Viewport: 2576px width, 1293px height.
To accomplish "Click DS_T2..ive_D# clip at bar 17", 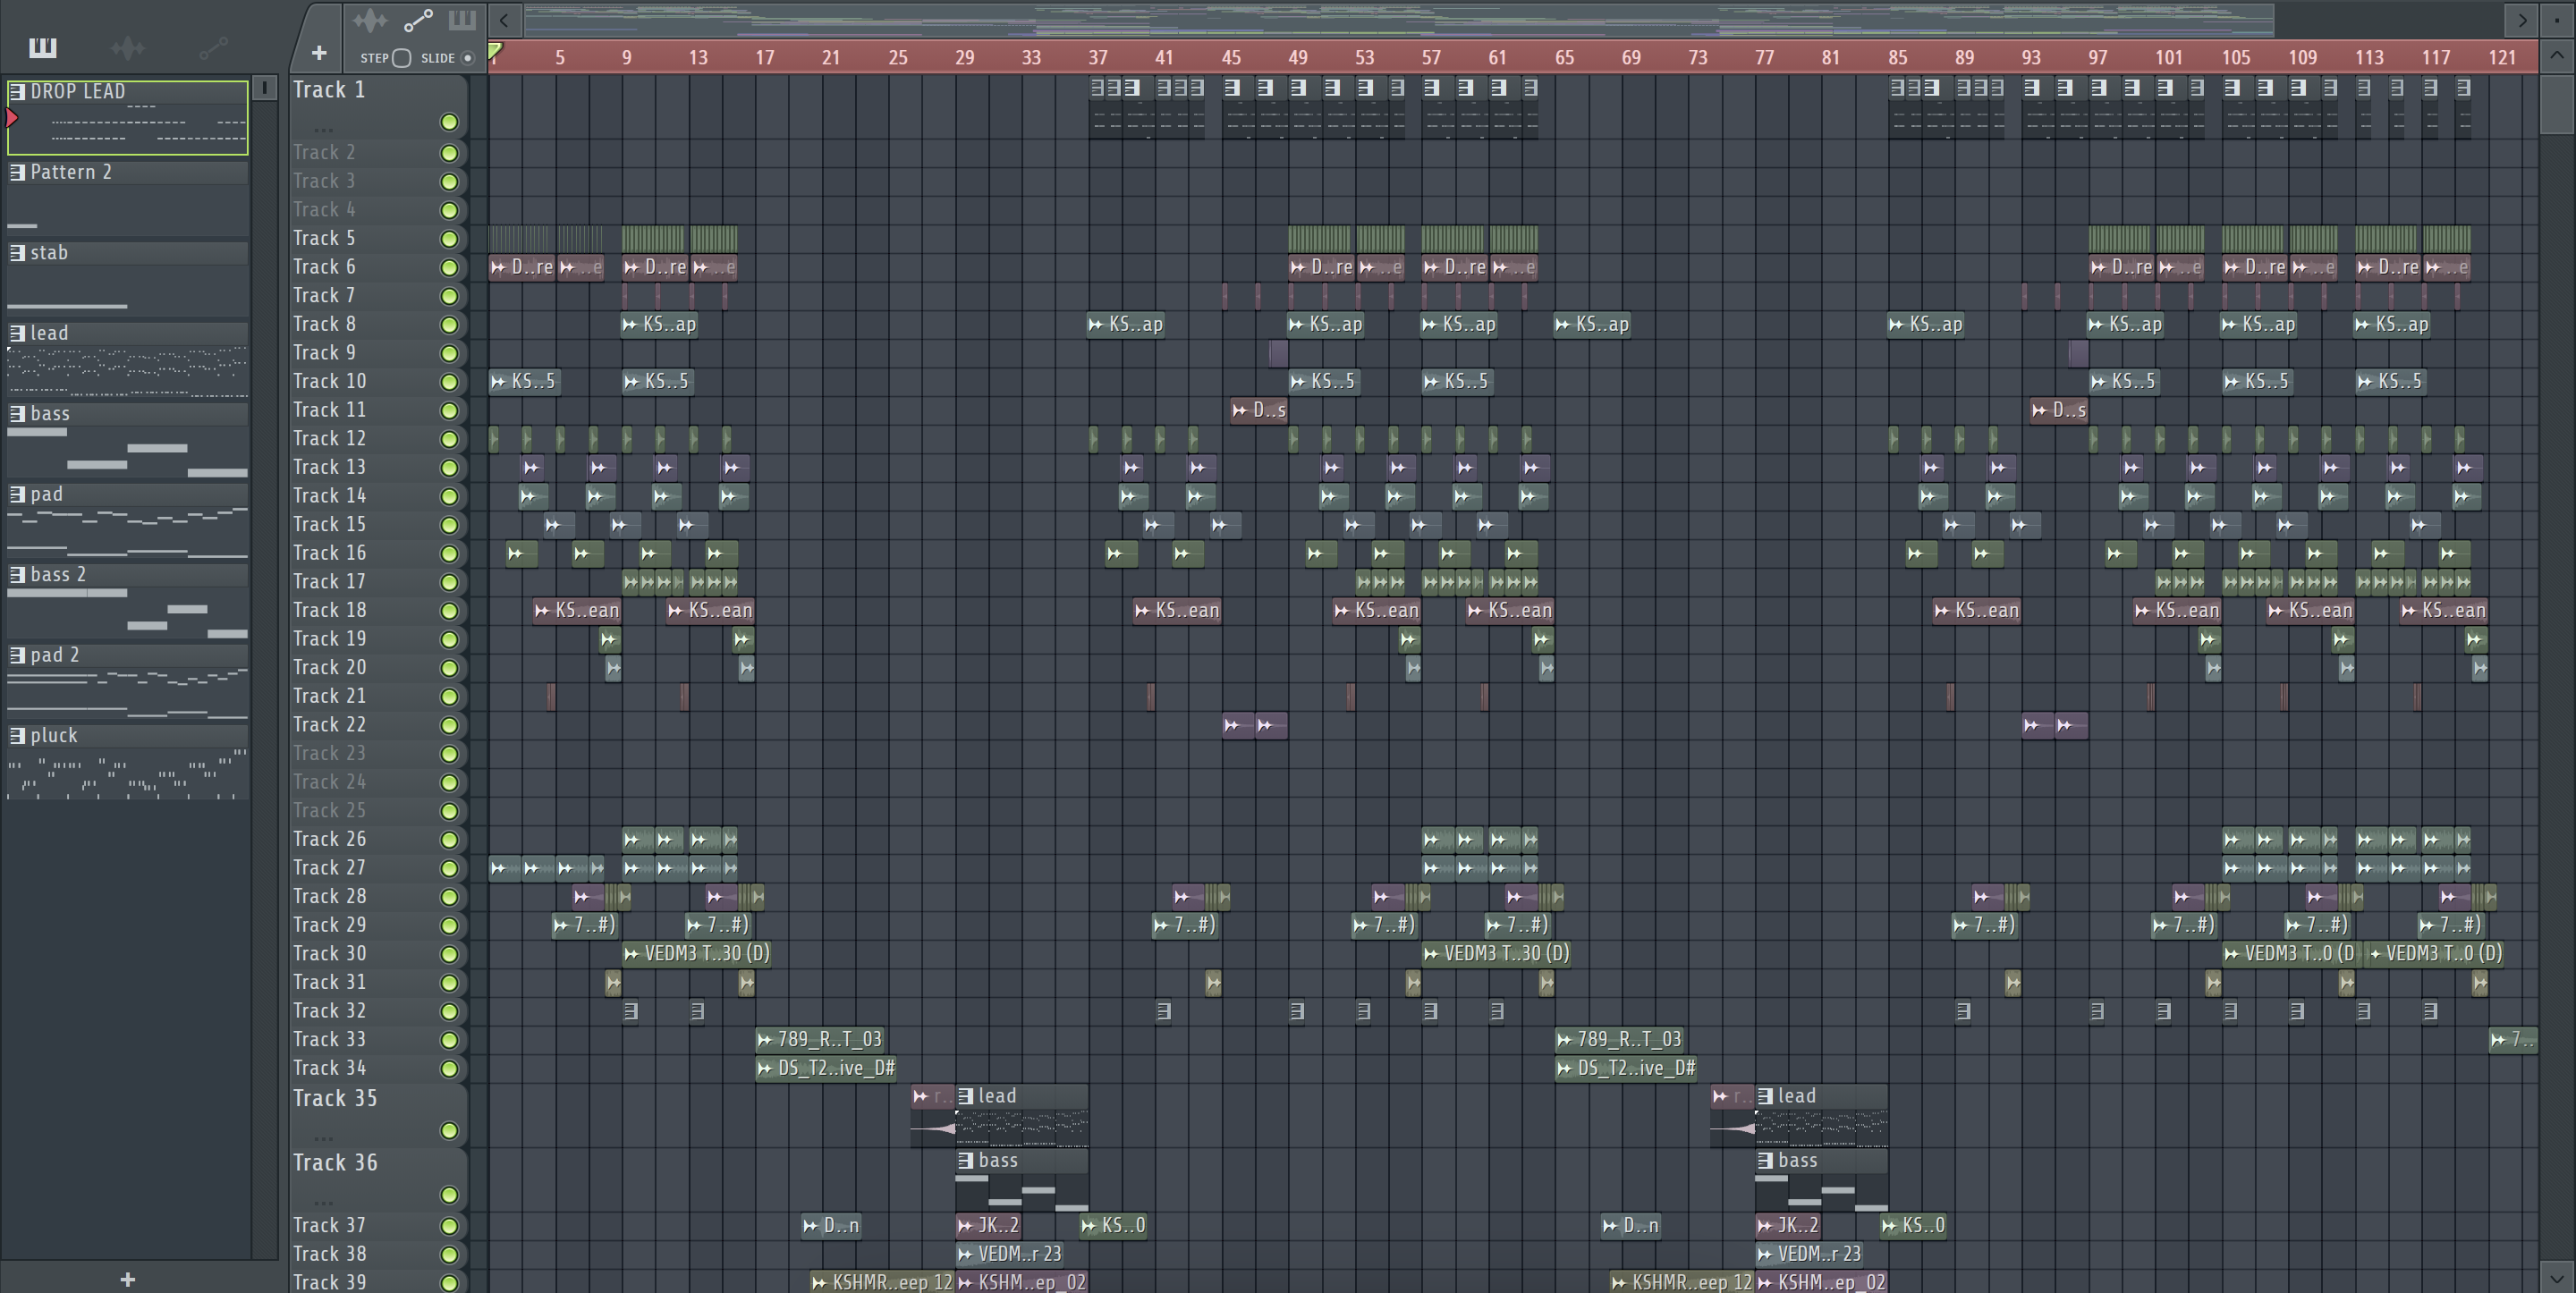I will click(825, 1068).
